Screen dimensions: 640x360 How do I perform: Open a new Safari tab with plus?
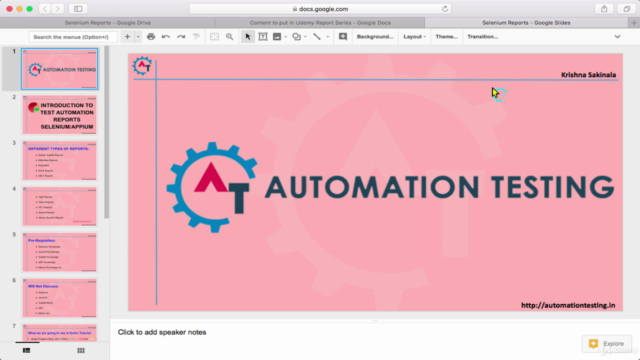tap(634, 23)
